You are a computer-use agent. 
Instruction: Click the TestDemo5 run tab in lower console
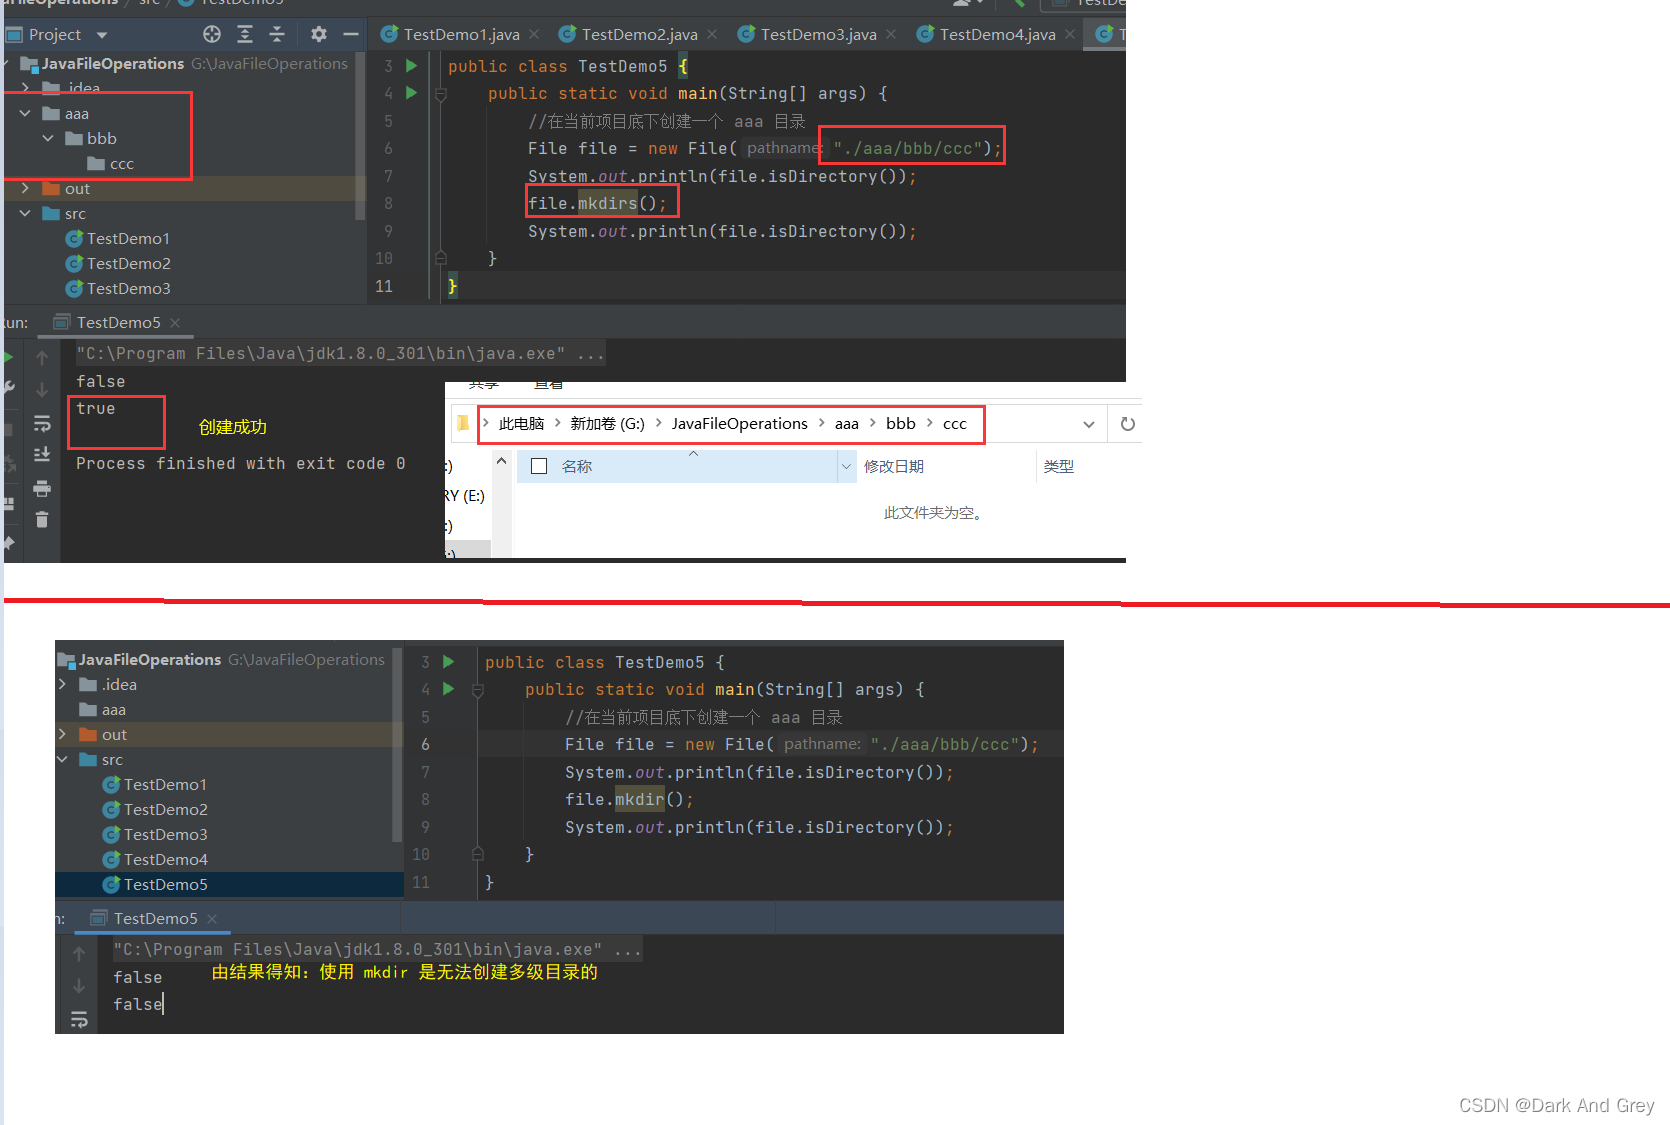coord(155,918)
